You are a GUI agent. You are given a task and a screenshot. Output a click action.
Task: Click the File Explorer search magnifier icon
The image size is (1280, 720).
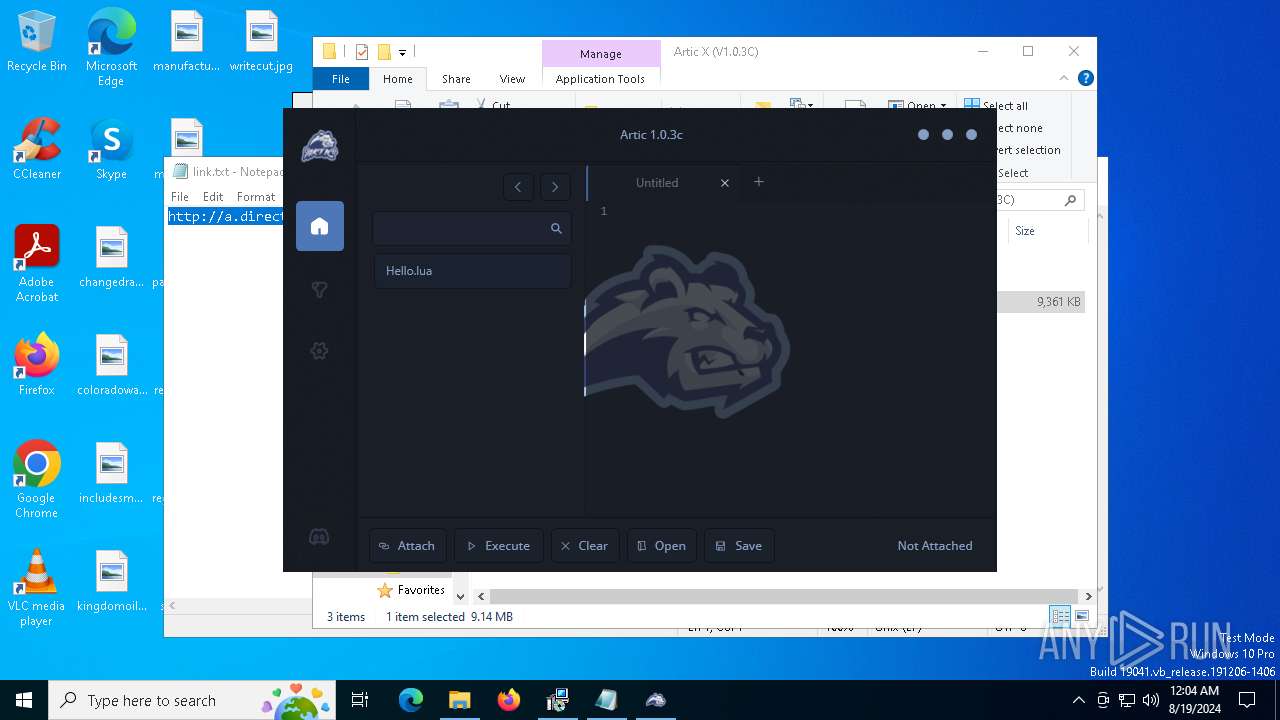pyautogui.click(x=1070, y=200)
